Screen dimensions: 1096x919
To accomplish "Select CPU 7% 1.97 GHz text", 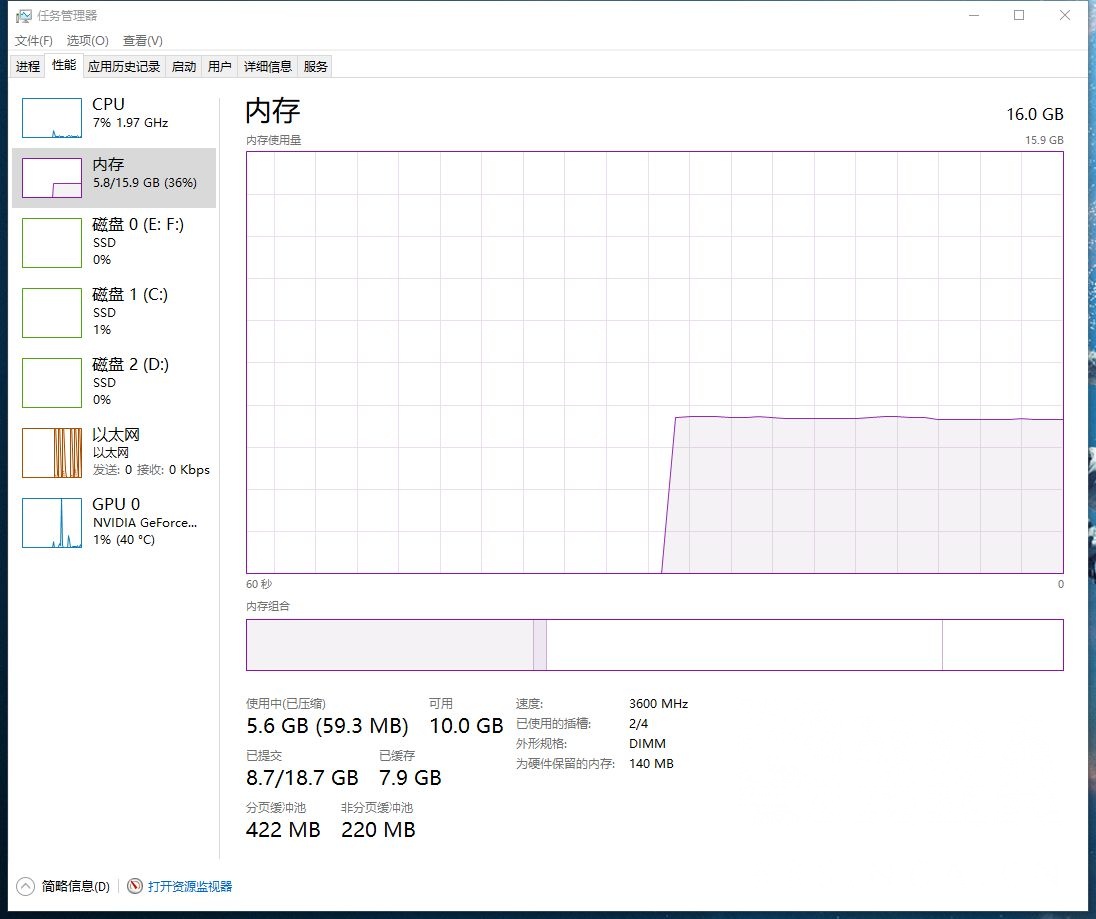I will (x=131, y=122).
